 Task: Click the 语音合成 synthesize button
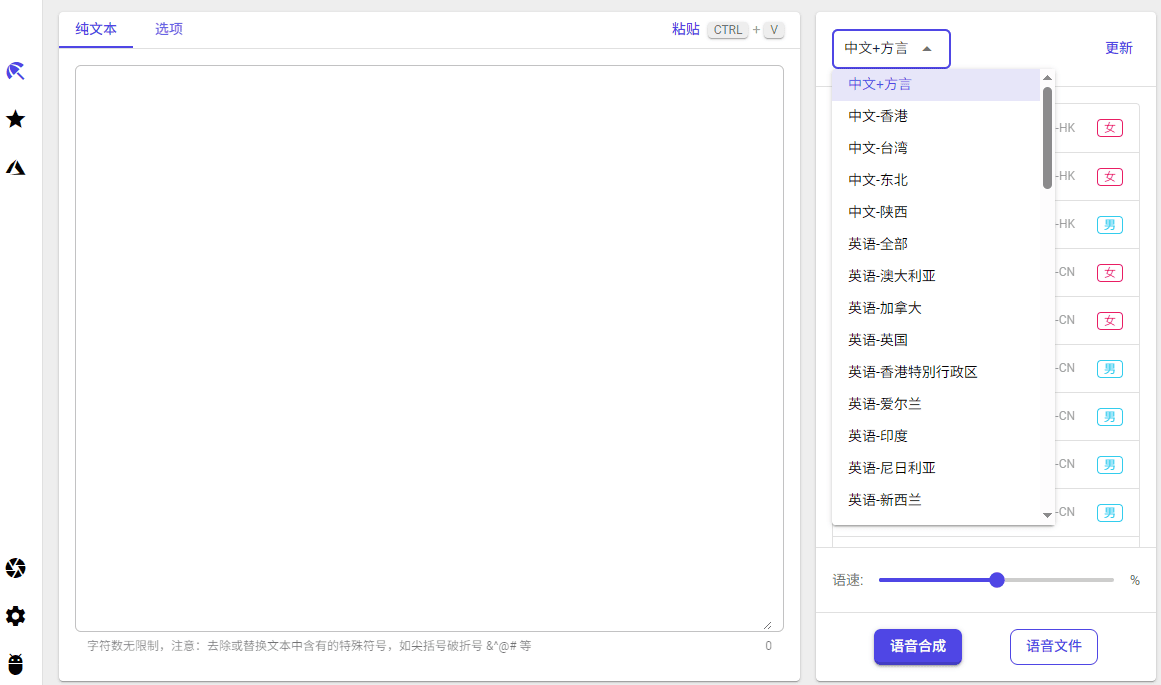click(x=917, y=646)
